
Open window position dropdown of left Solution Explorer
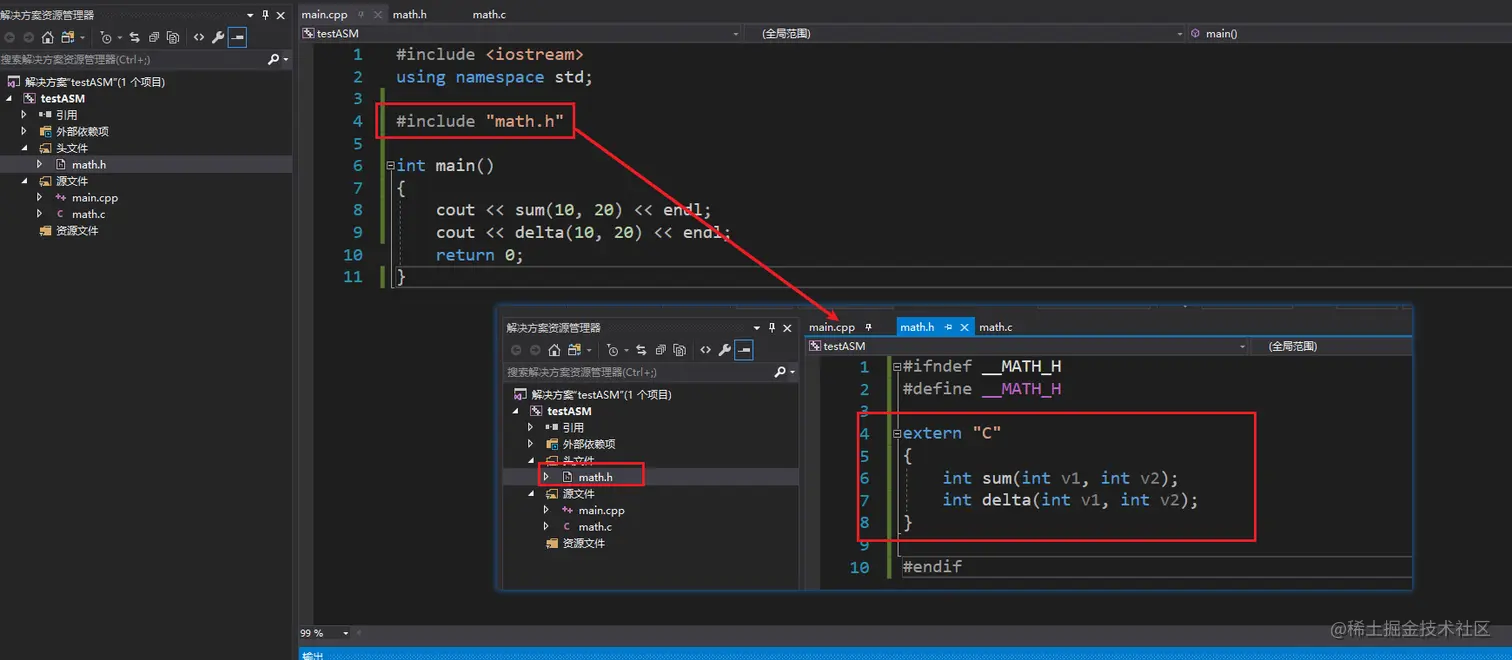pyautogui.click(x=250, y=15)
